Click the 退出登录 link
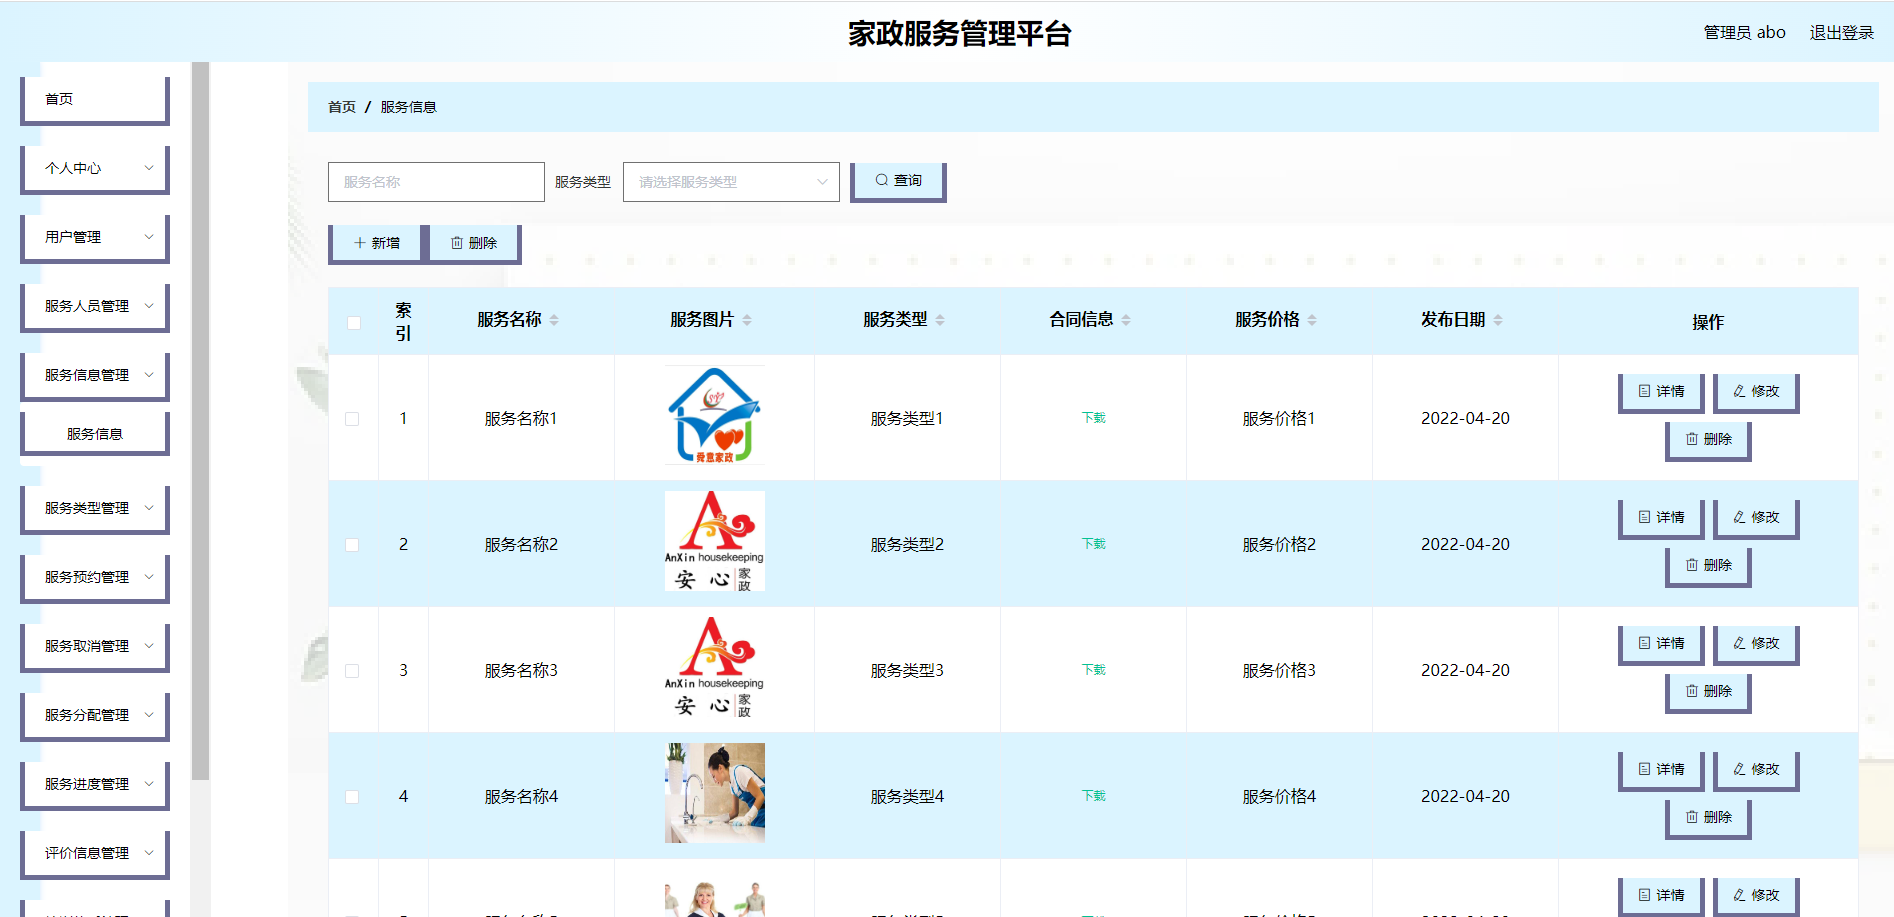 (x=1841, y=31)
